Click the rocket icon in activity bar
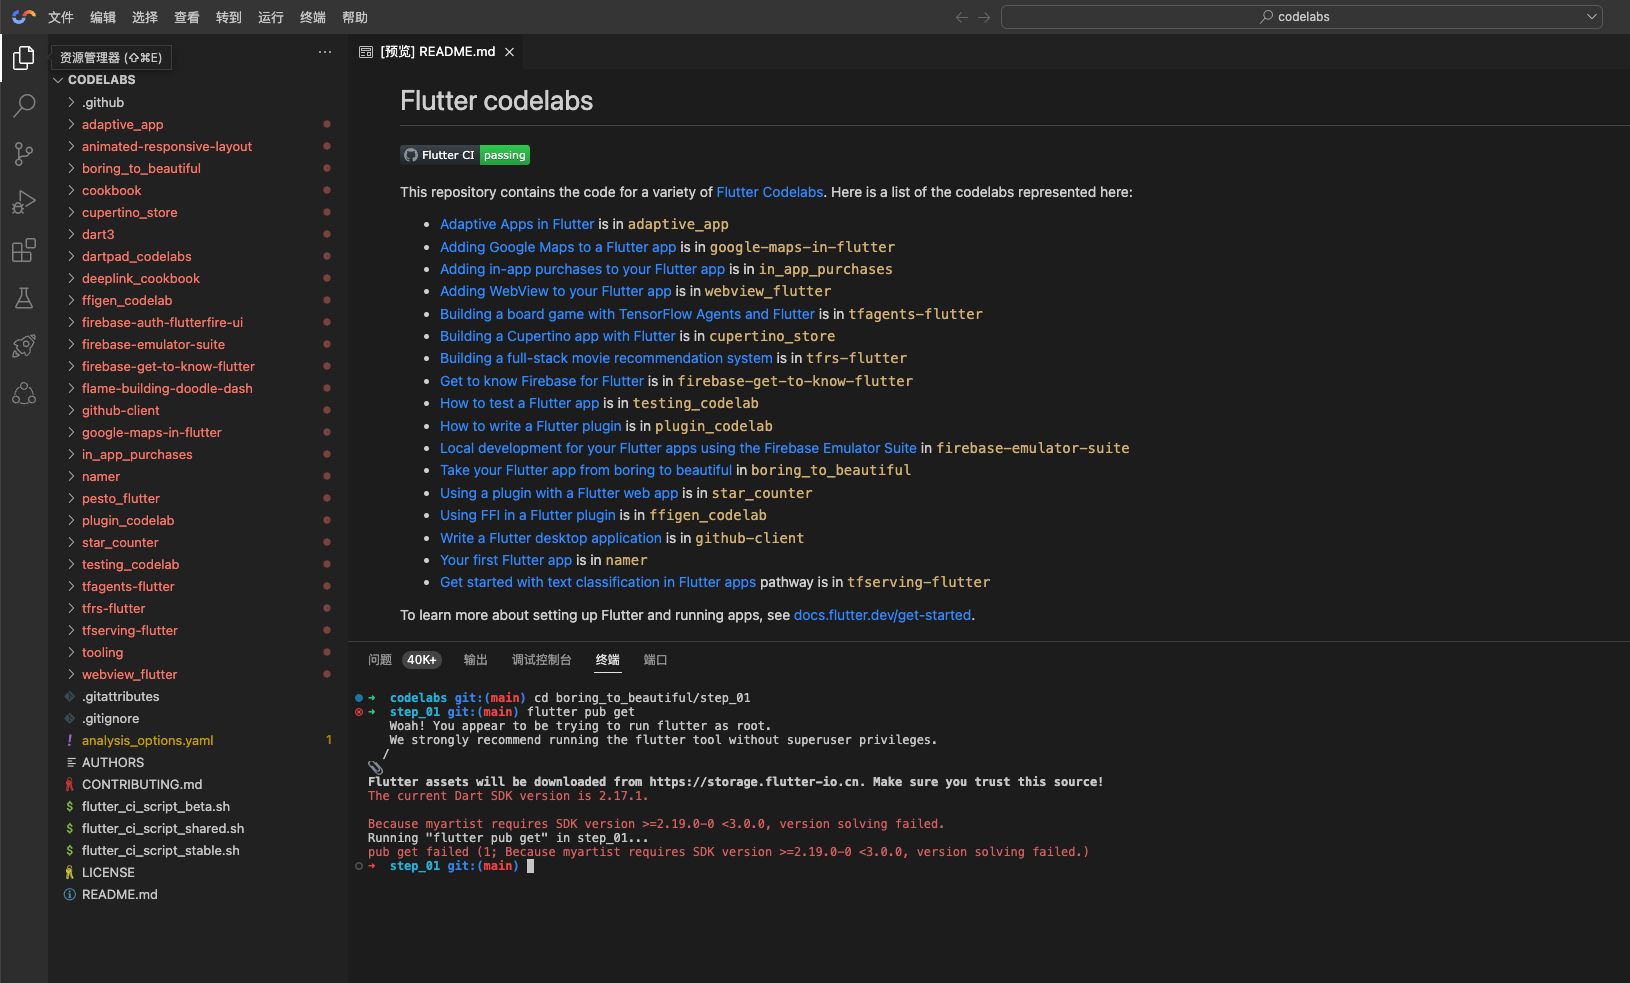1630x983 pixels. (x=24, y=345)
